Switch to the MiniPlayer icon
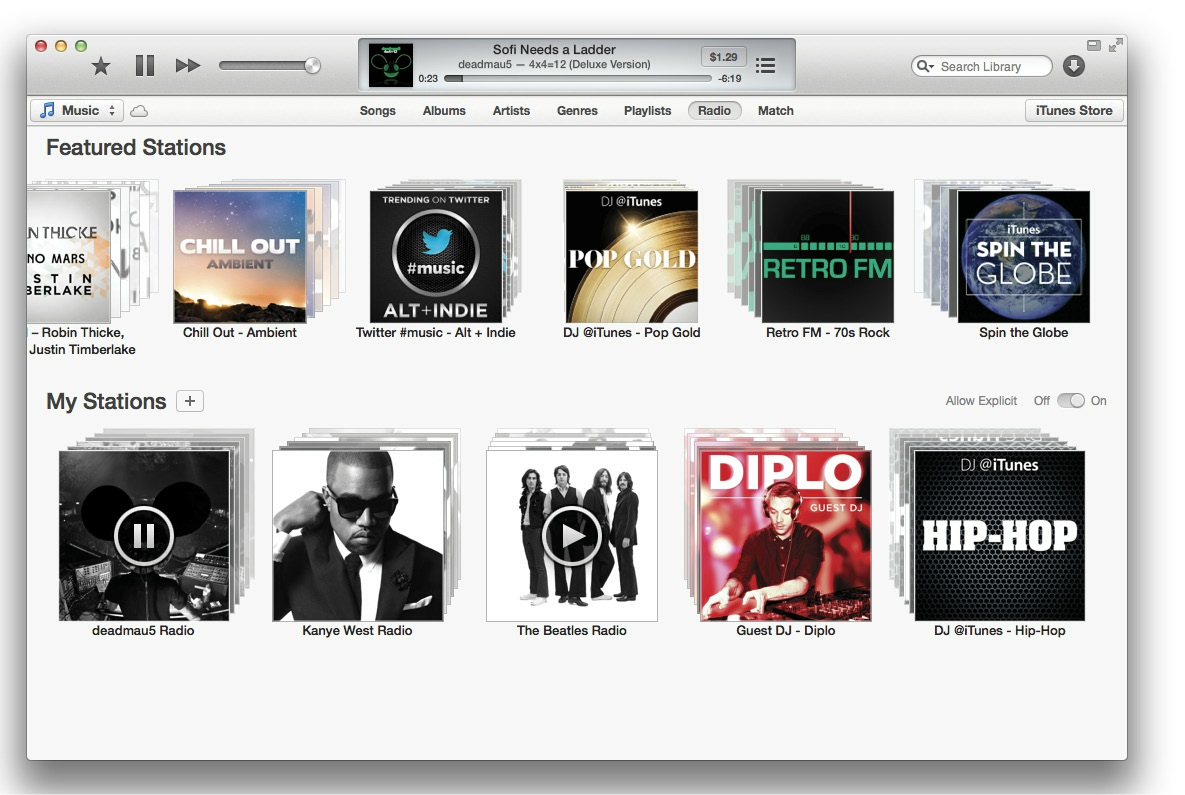The height and width of the screenshot is (795, 1185). 1094,45
